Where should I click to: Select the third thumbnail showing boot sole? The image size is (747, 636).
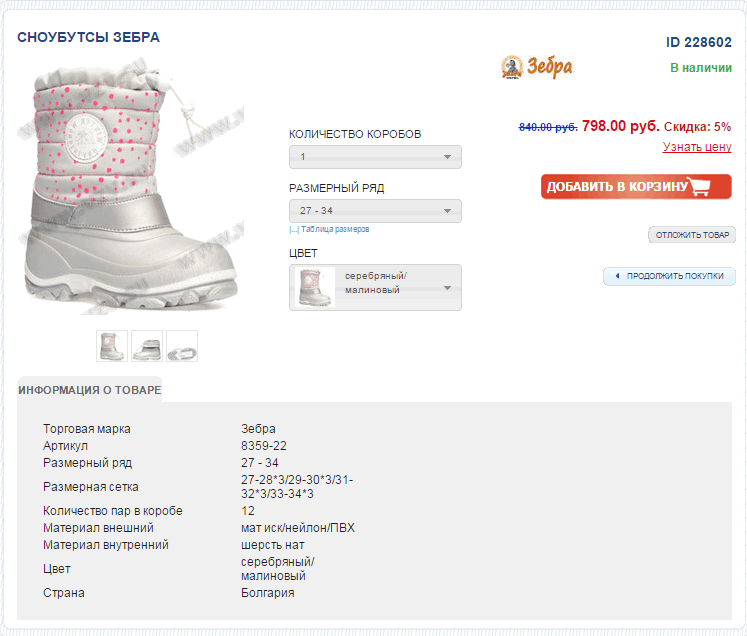pyautogui.click(x=182, y=346)
